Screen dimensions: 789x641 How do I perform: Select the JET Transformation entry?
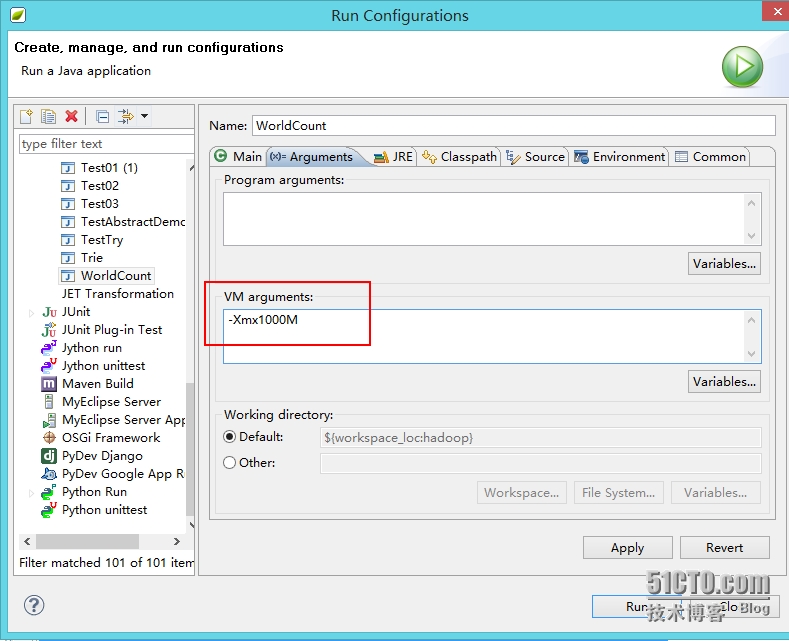(x=118, y=294)
